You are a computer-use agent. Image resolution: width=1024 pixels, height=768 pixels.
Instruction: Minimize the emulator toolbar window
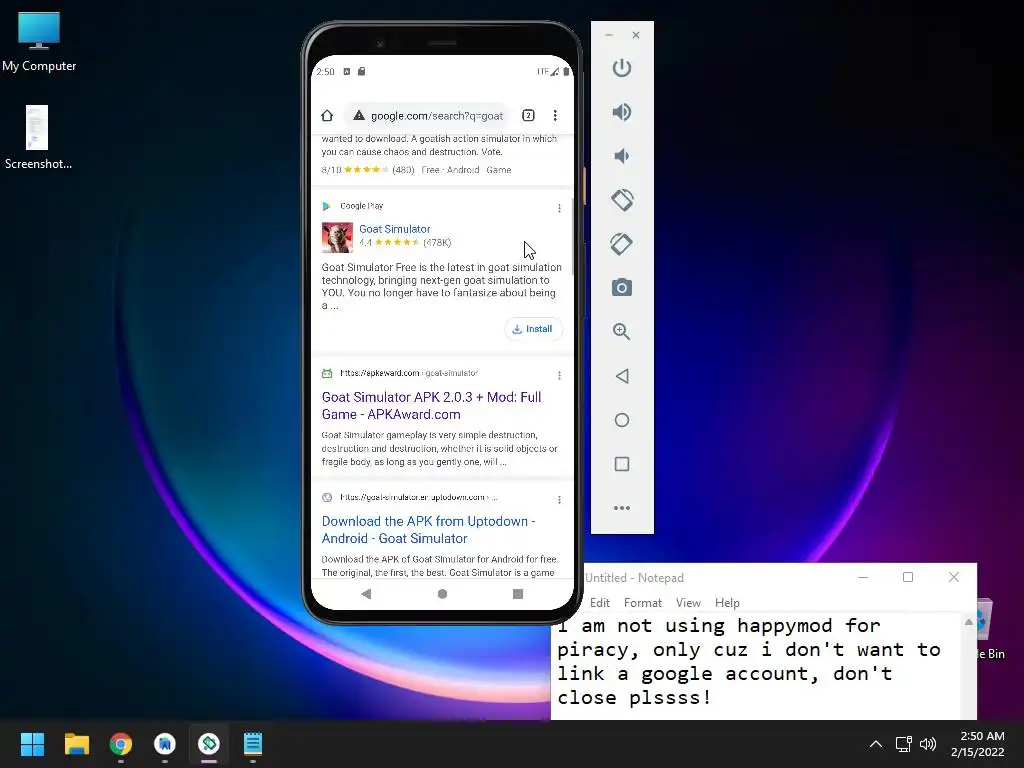609,35
